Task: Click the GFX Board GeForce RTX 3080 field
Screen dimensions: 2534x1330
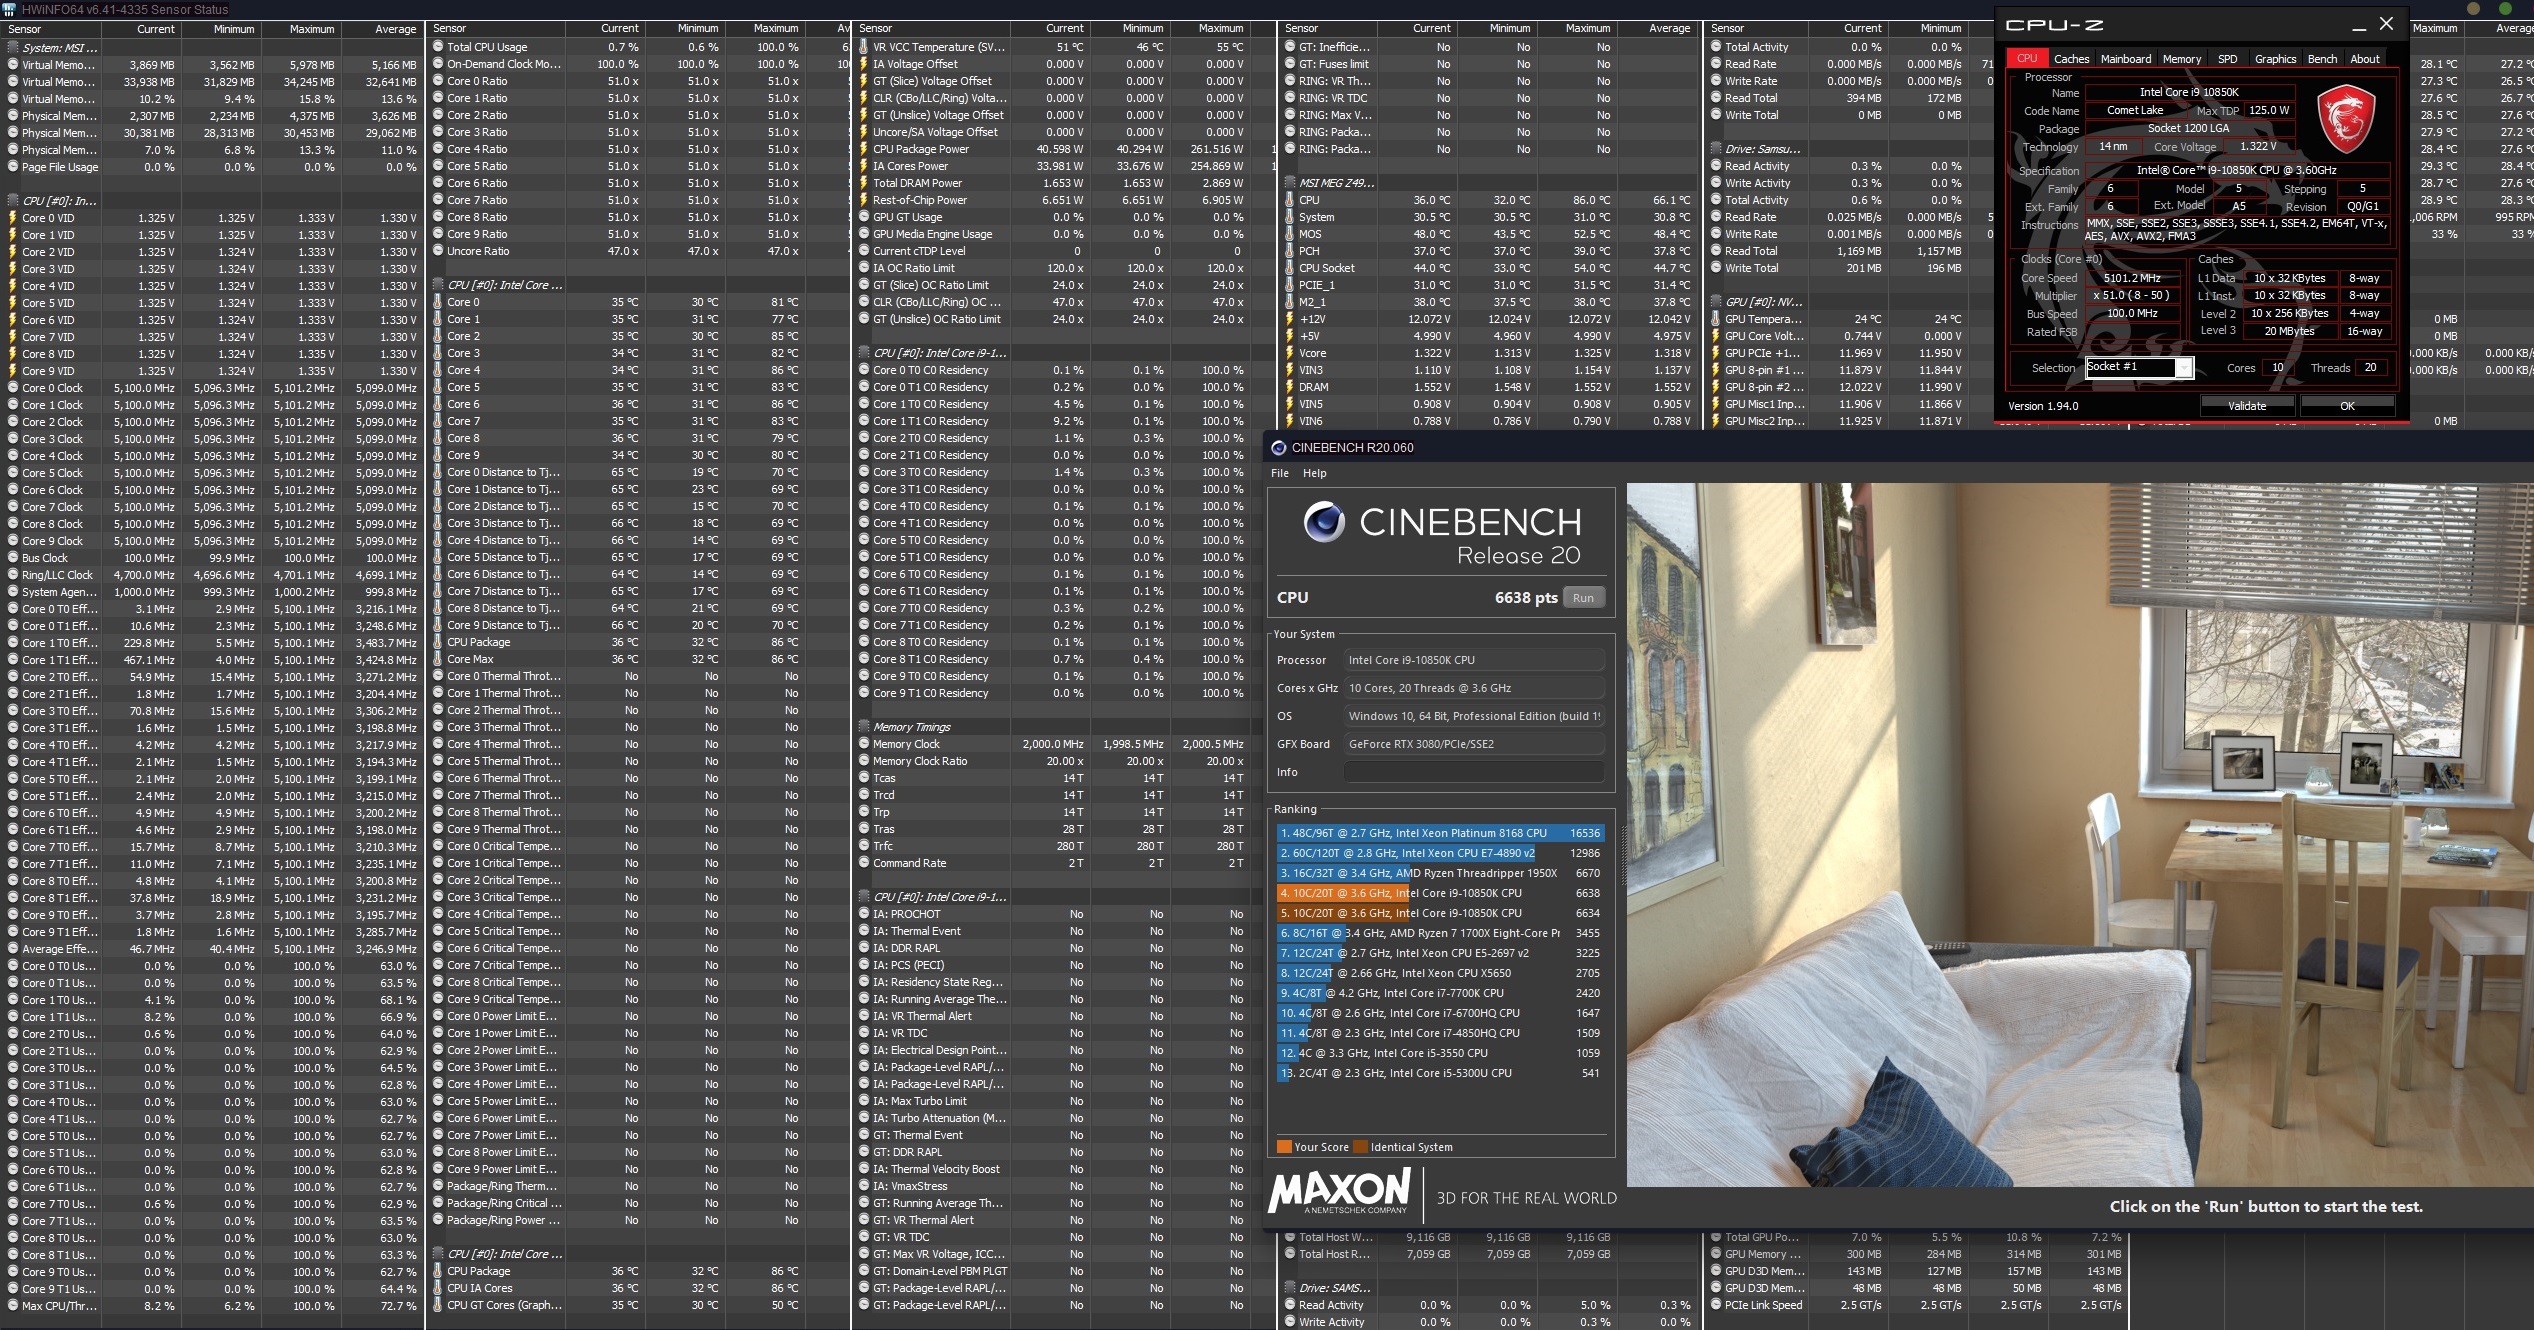Action: coord(1474,744)
